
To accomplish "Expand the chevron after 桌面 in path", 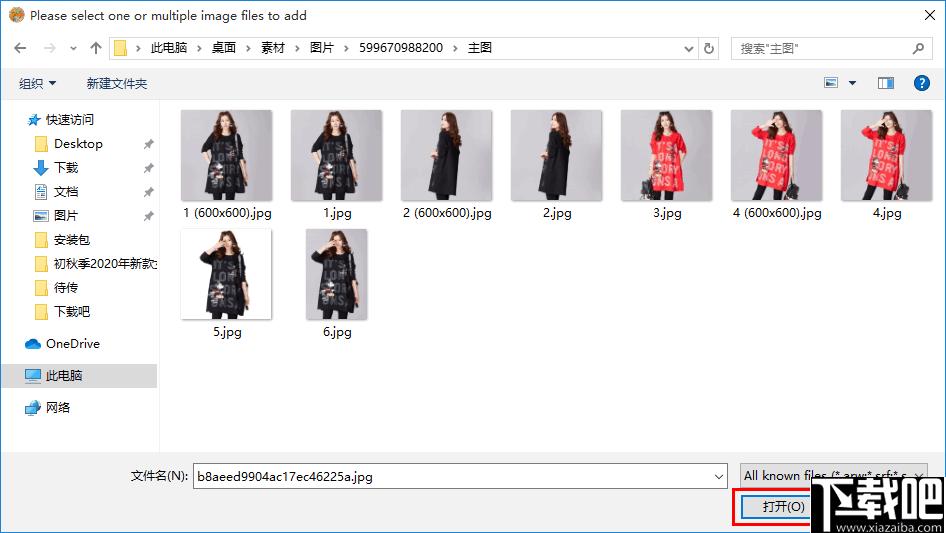I will (248, 48).
